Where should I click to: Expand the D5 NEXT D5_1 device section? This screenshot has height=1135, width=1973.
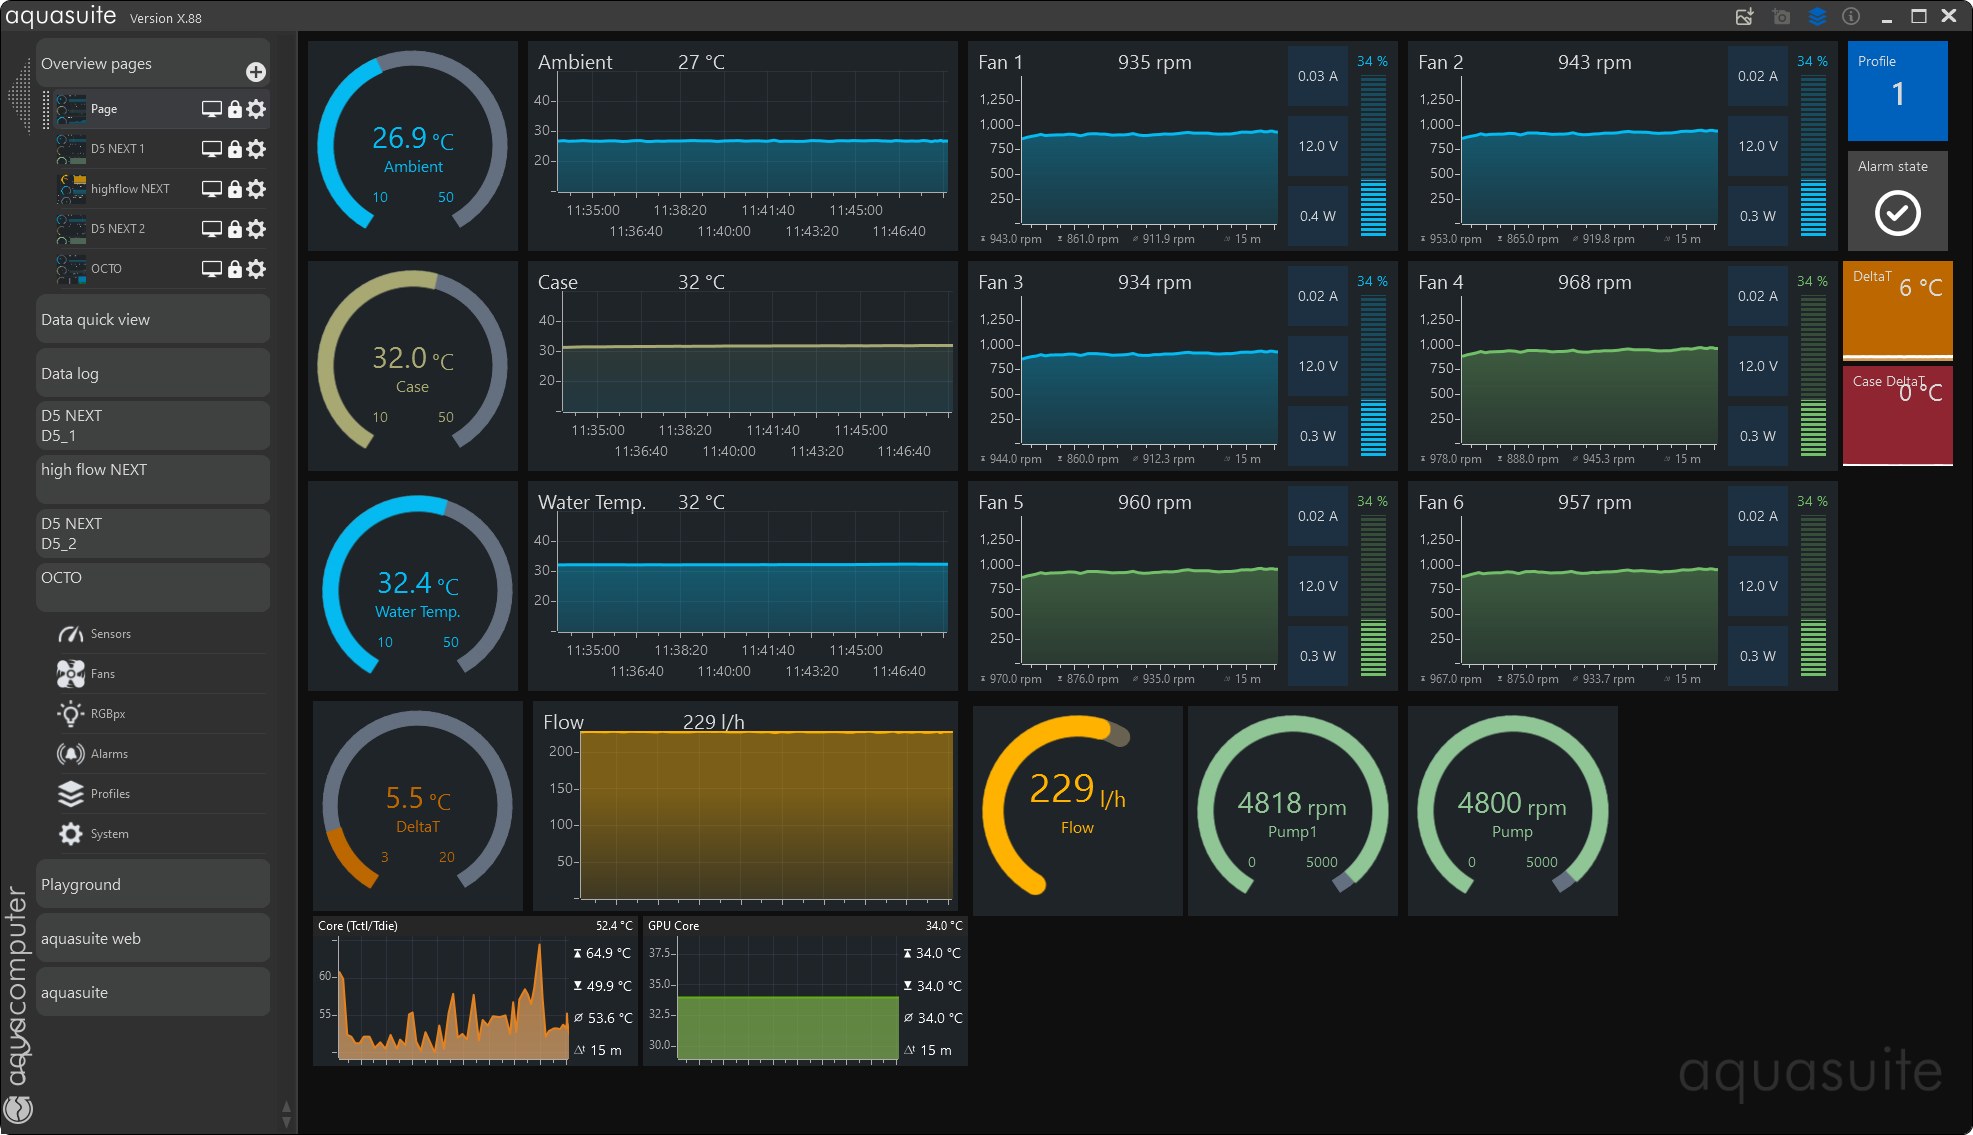pos(153,426)
